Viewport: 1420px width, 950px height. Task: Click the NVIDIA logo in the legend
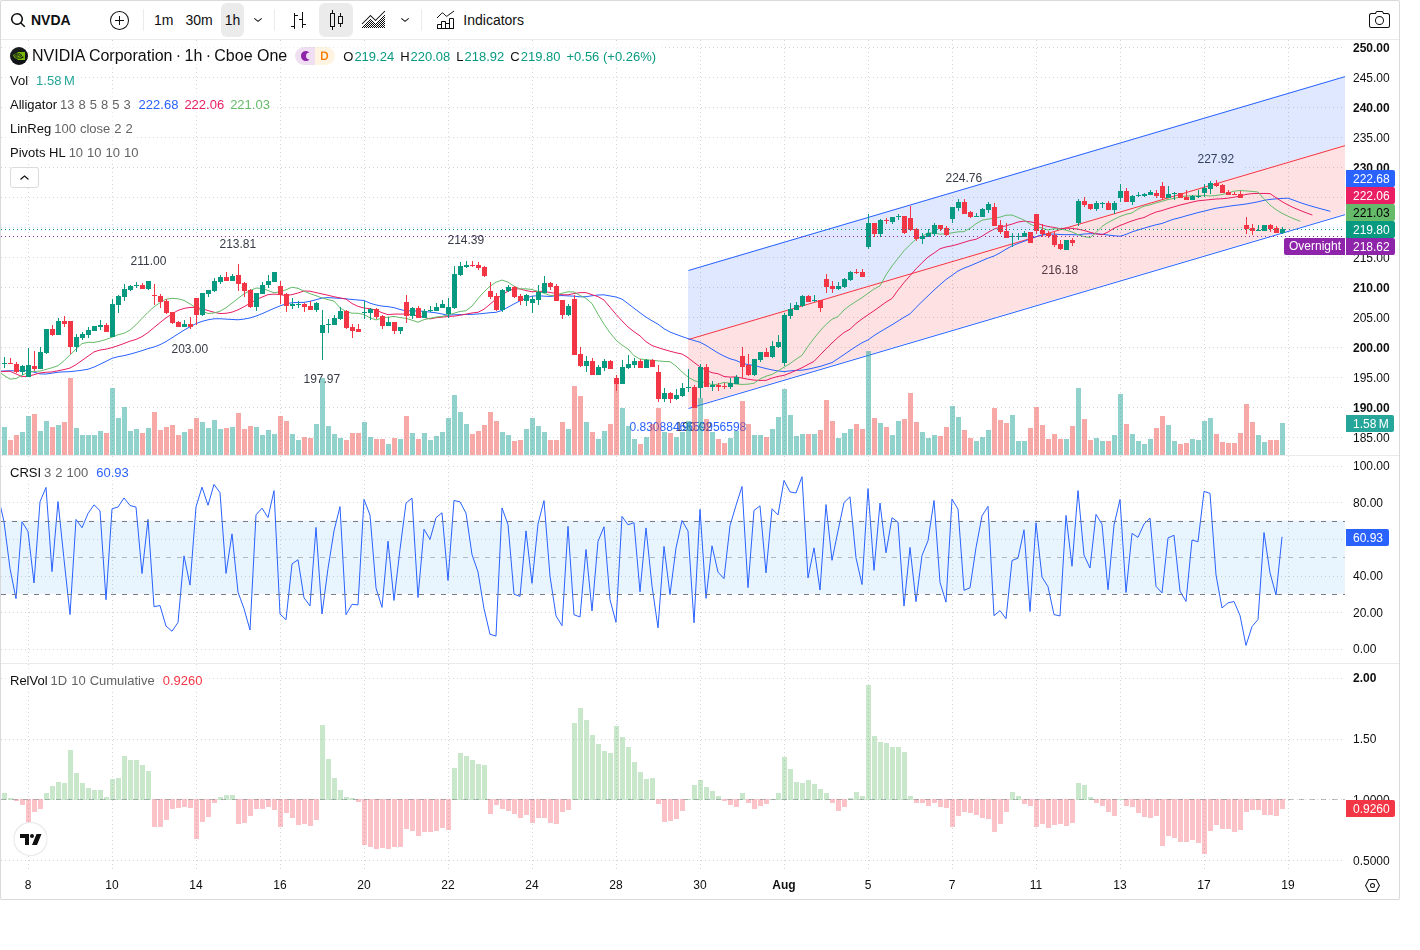pyautogui.click(x=19, y=56)
